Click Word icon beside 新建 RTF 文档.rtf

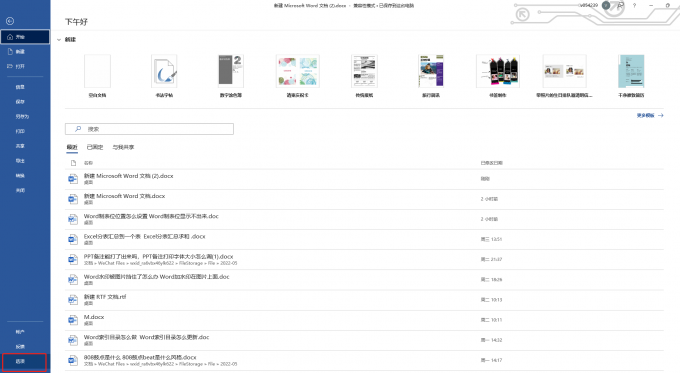point(72,300)
